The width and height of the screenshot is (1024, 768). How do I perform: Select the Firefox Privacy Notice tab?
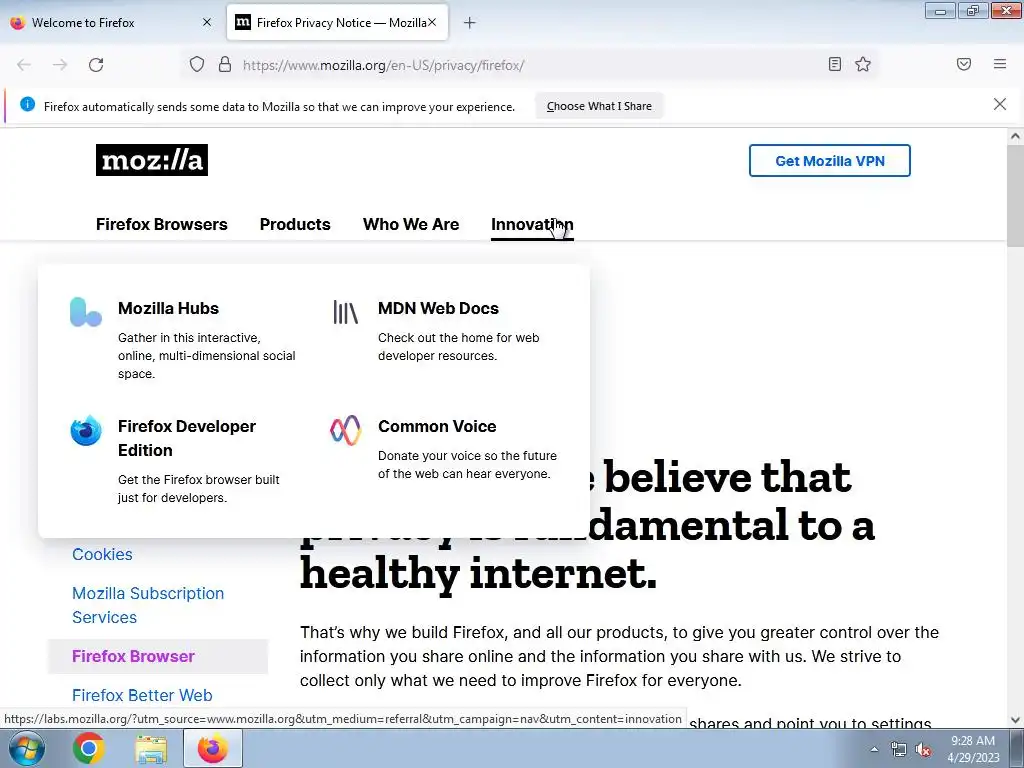[x=337, y=23]
